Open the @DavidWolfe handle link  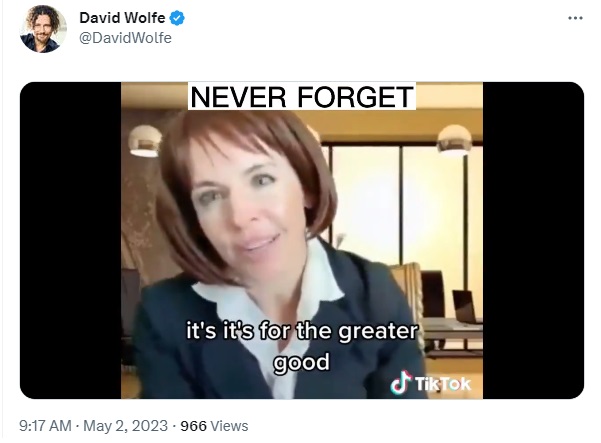[125, 38]
